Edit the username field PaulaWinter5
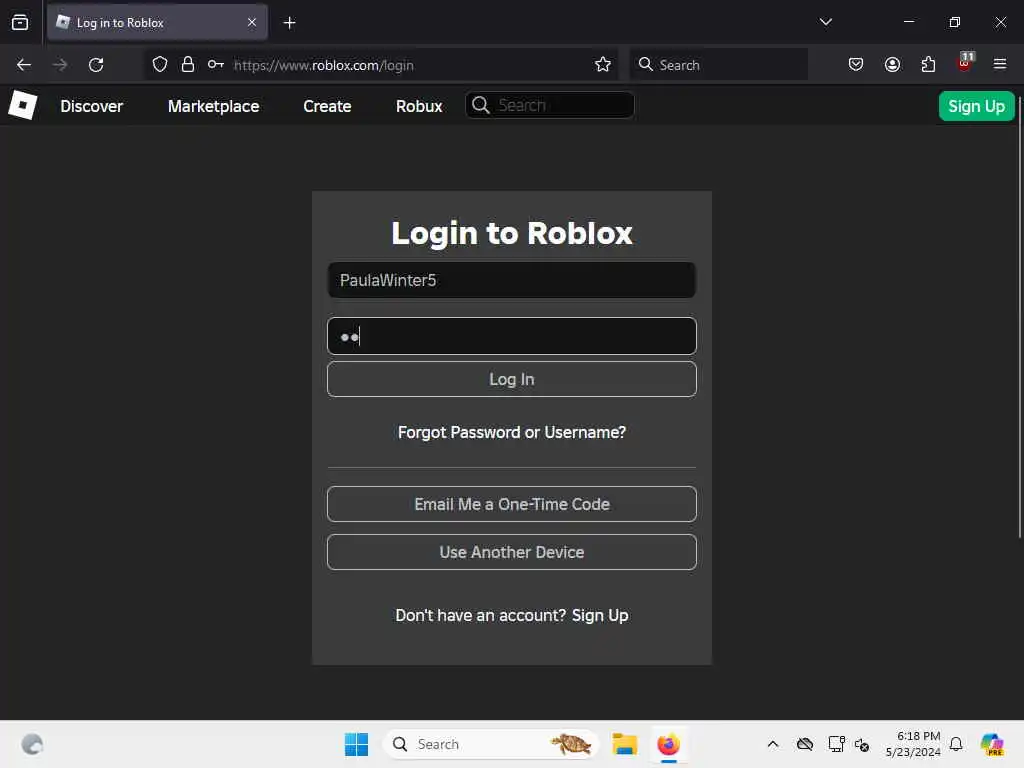This screenshot has width=1024, height=768. point(512,280)
